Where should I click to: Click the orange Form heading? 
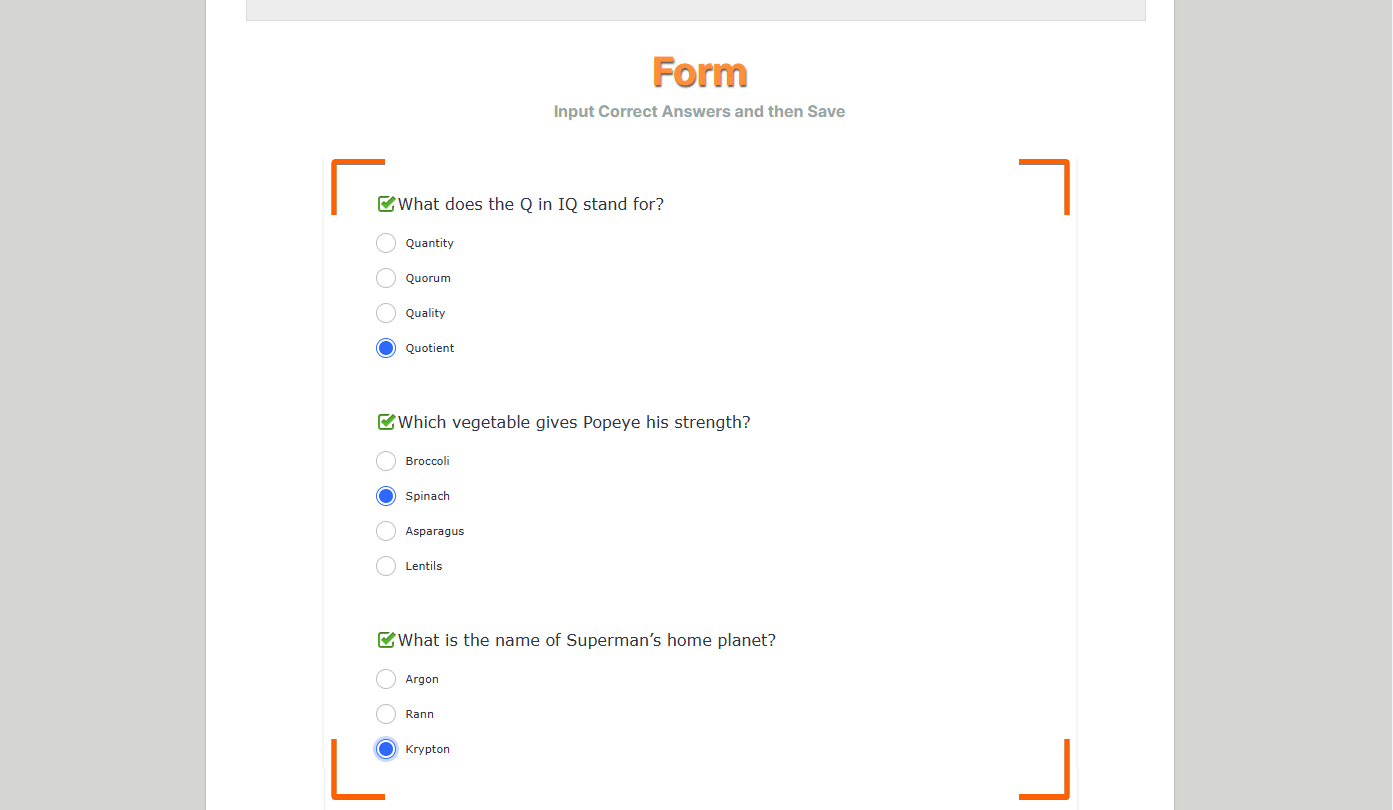tap(699, 73)
